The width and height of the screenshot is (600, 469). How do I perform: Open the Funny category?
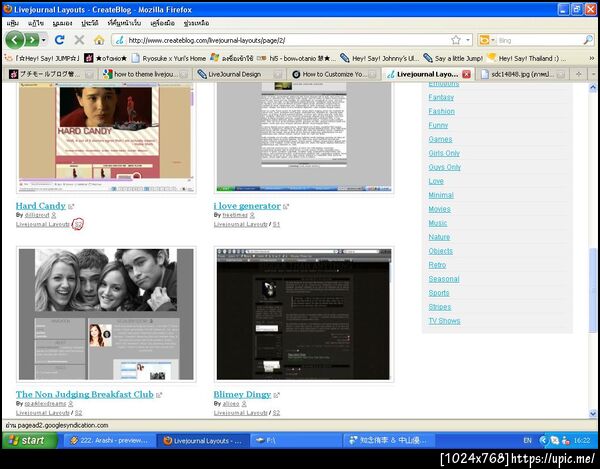tap(438, 125)
